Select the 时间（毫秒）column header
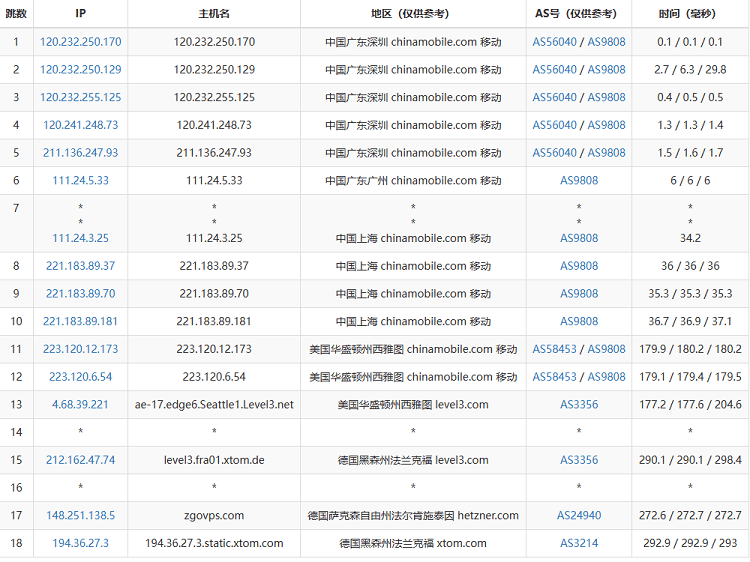 click(x=690, y=13)
